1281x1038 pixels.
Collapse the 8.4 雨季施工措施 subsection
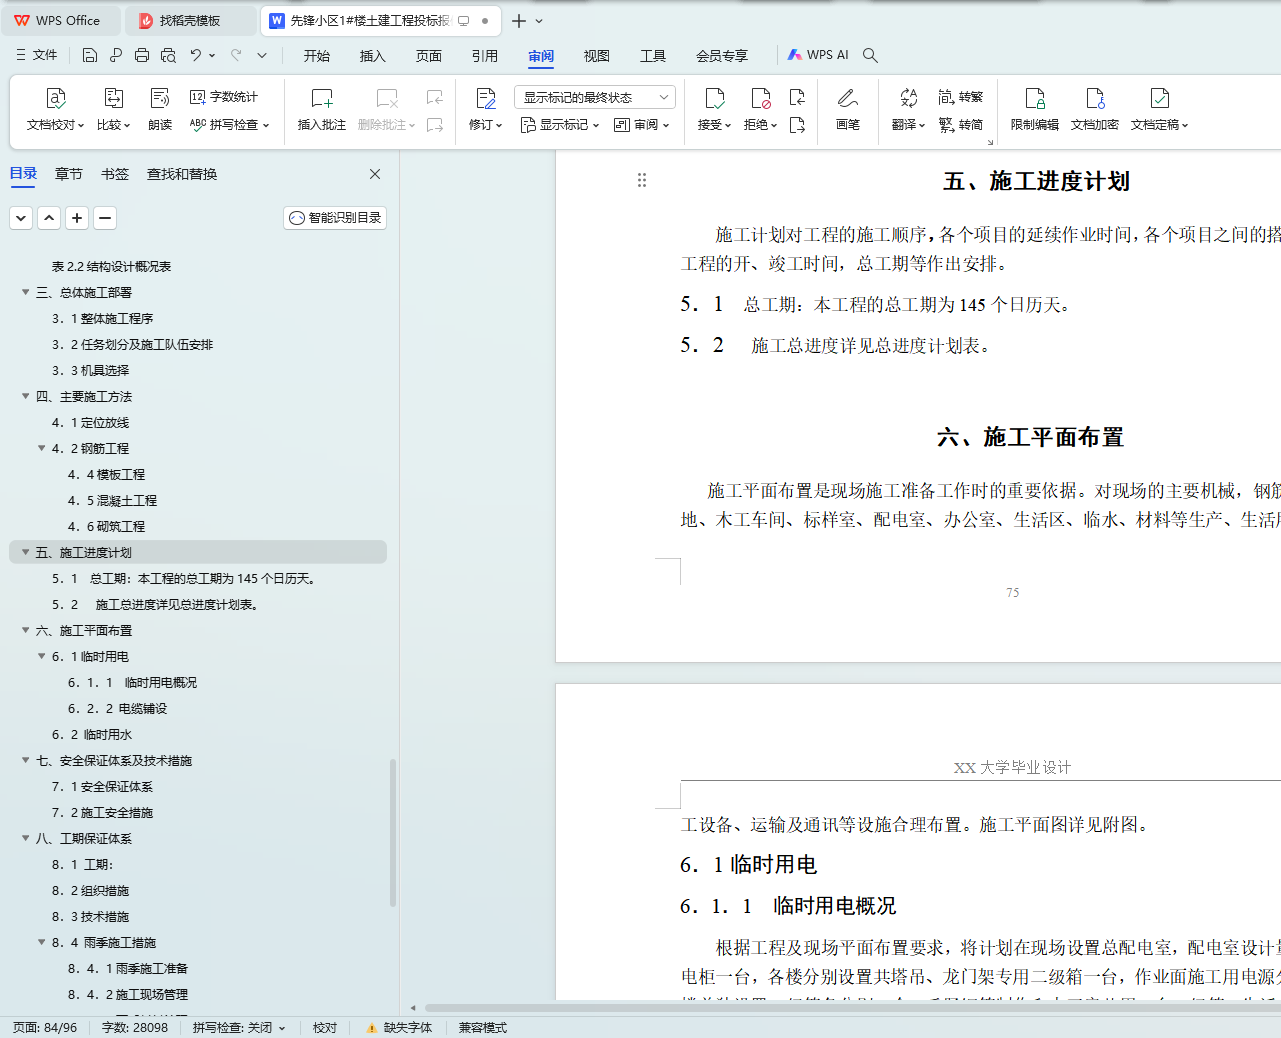(x=42, y=942)
